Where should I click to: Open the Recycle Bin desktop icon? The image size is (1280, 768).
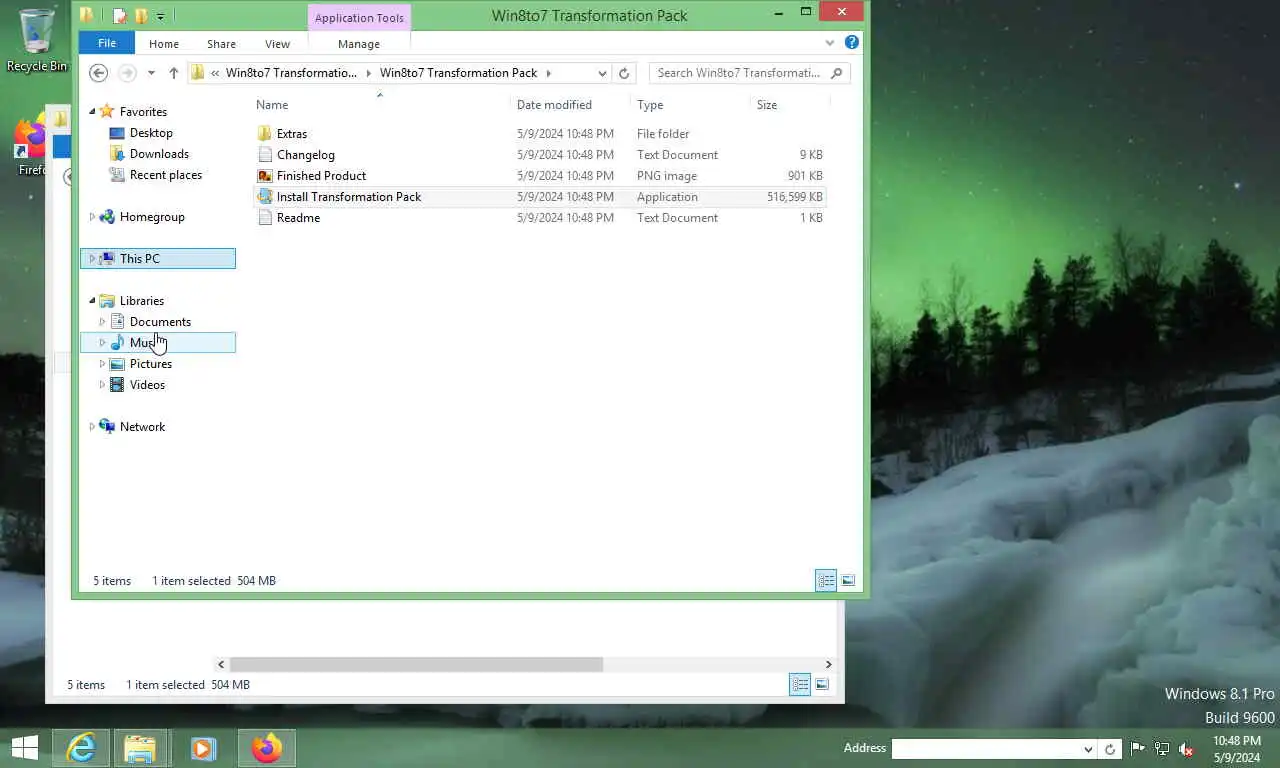tap(37, 40)
